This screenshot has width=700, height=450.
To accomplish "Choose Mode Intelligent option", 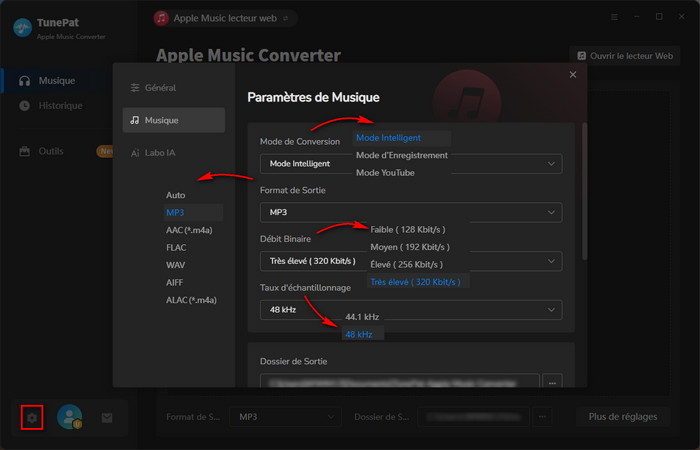I will click(402, 138).
